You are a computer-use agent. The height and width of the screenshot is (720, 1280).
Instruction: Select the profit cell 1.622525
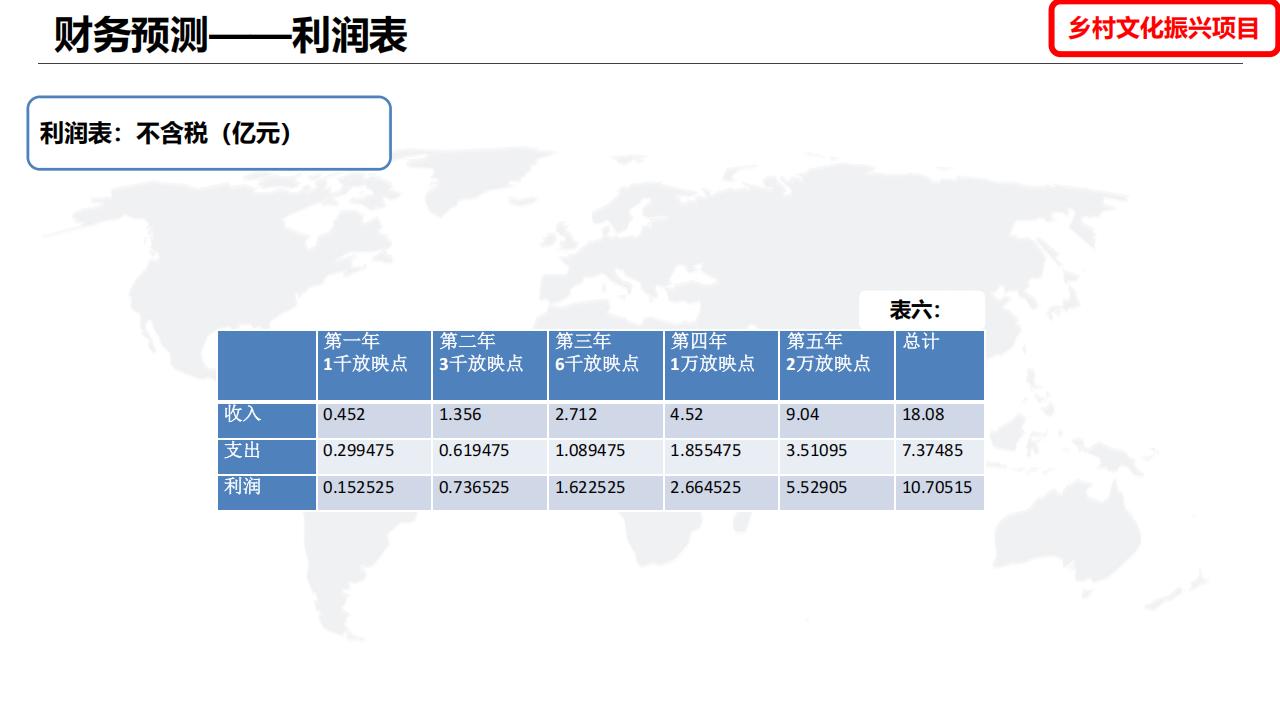(606, 492)
